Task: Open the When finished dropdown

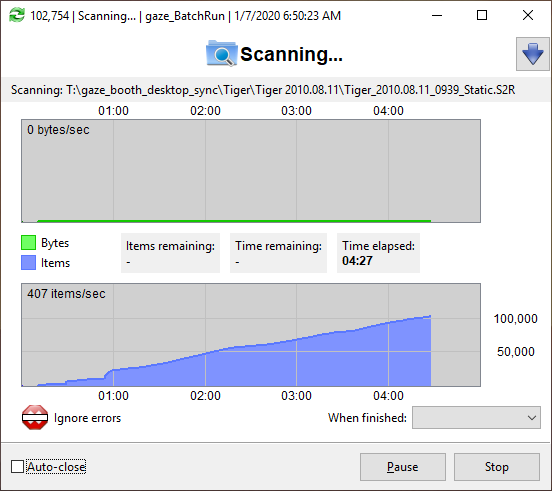Action: tap(476, 417)
